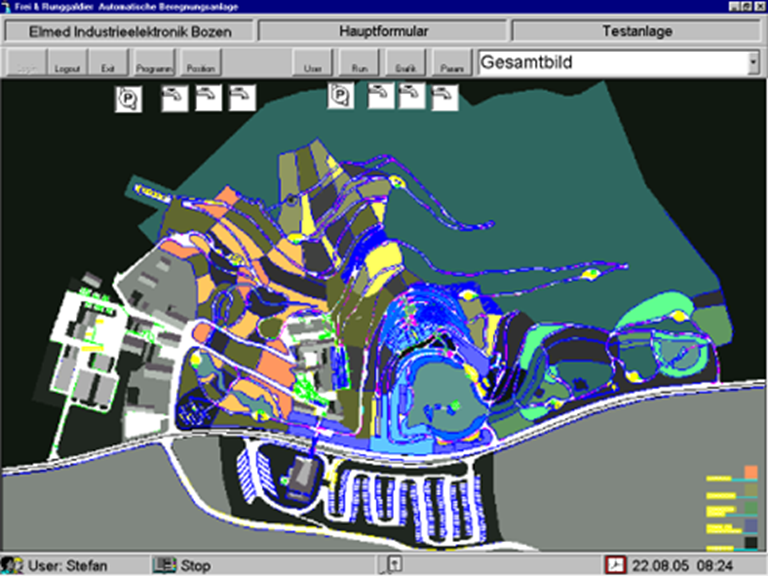Click the blue legend color swatch
This screenshot has width=768, height=576.
(x=751, y=526)
